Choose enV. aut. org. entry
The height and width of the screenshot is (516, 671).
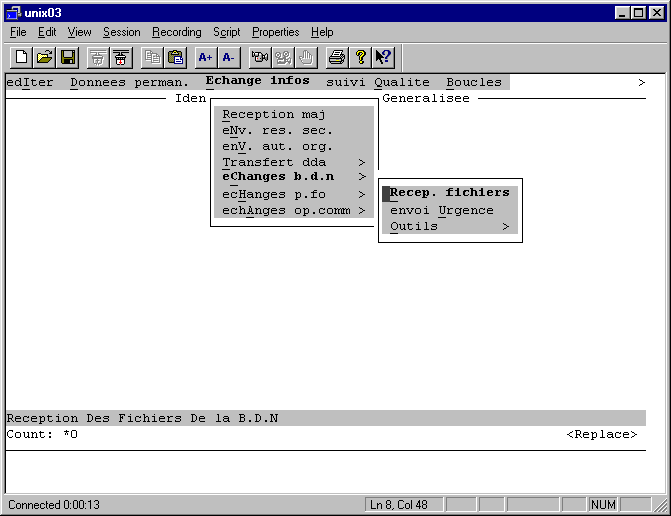click(277, 147)
